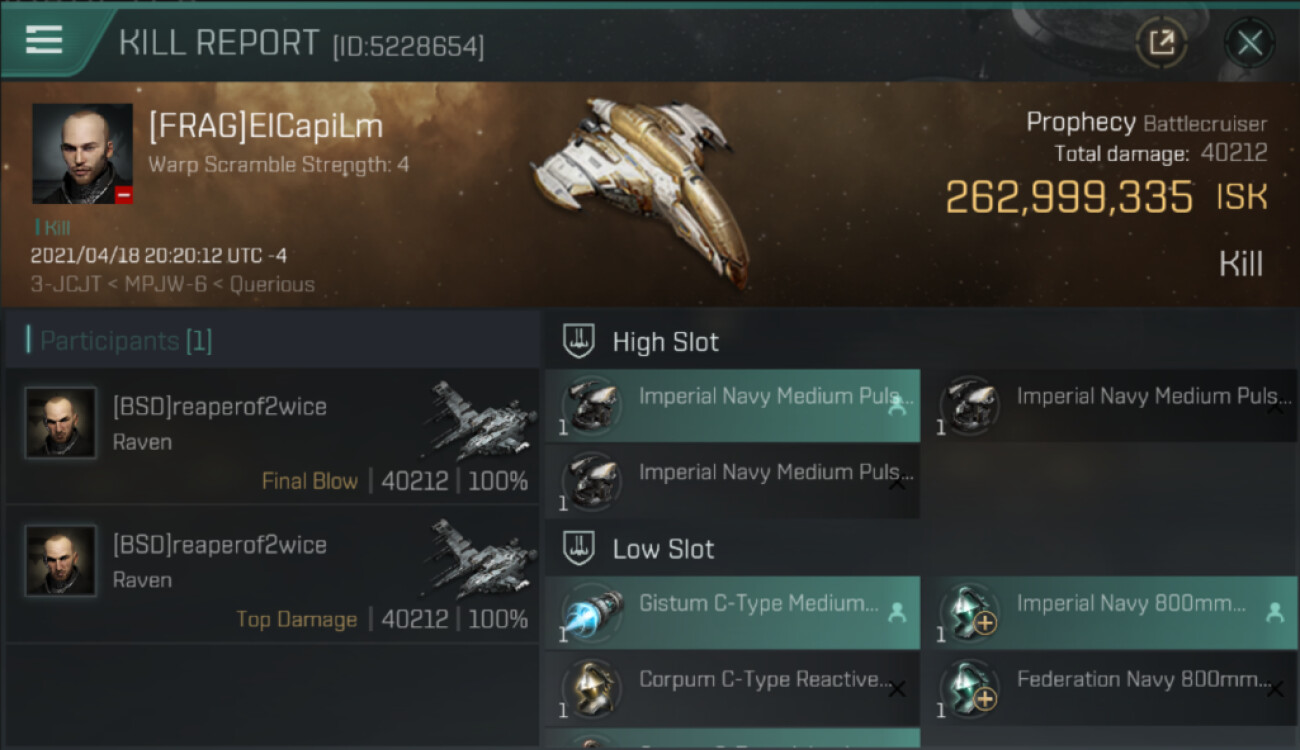
Task: Close the kill report window
Action: pyautogui.click(x=1249, y=43)
